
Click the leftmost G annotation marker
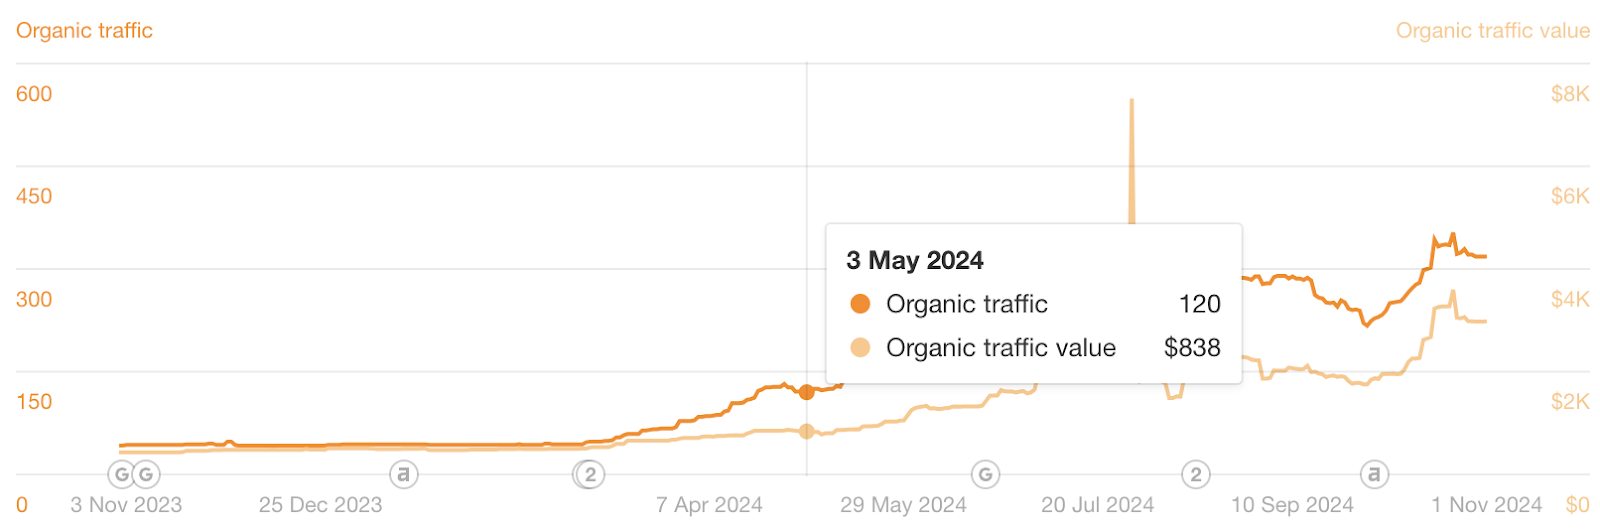point(121,474)
